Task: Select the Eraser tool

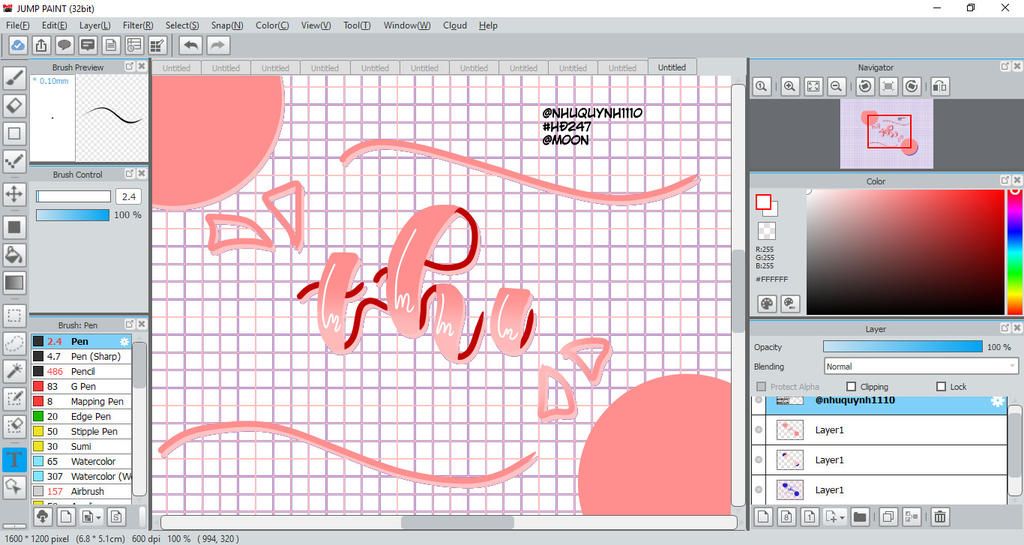Action: [x=14, y=105]
